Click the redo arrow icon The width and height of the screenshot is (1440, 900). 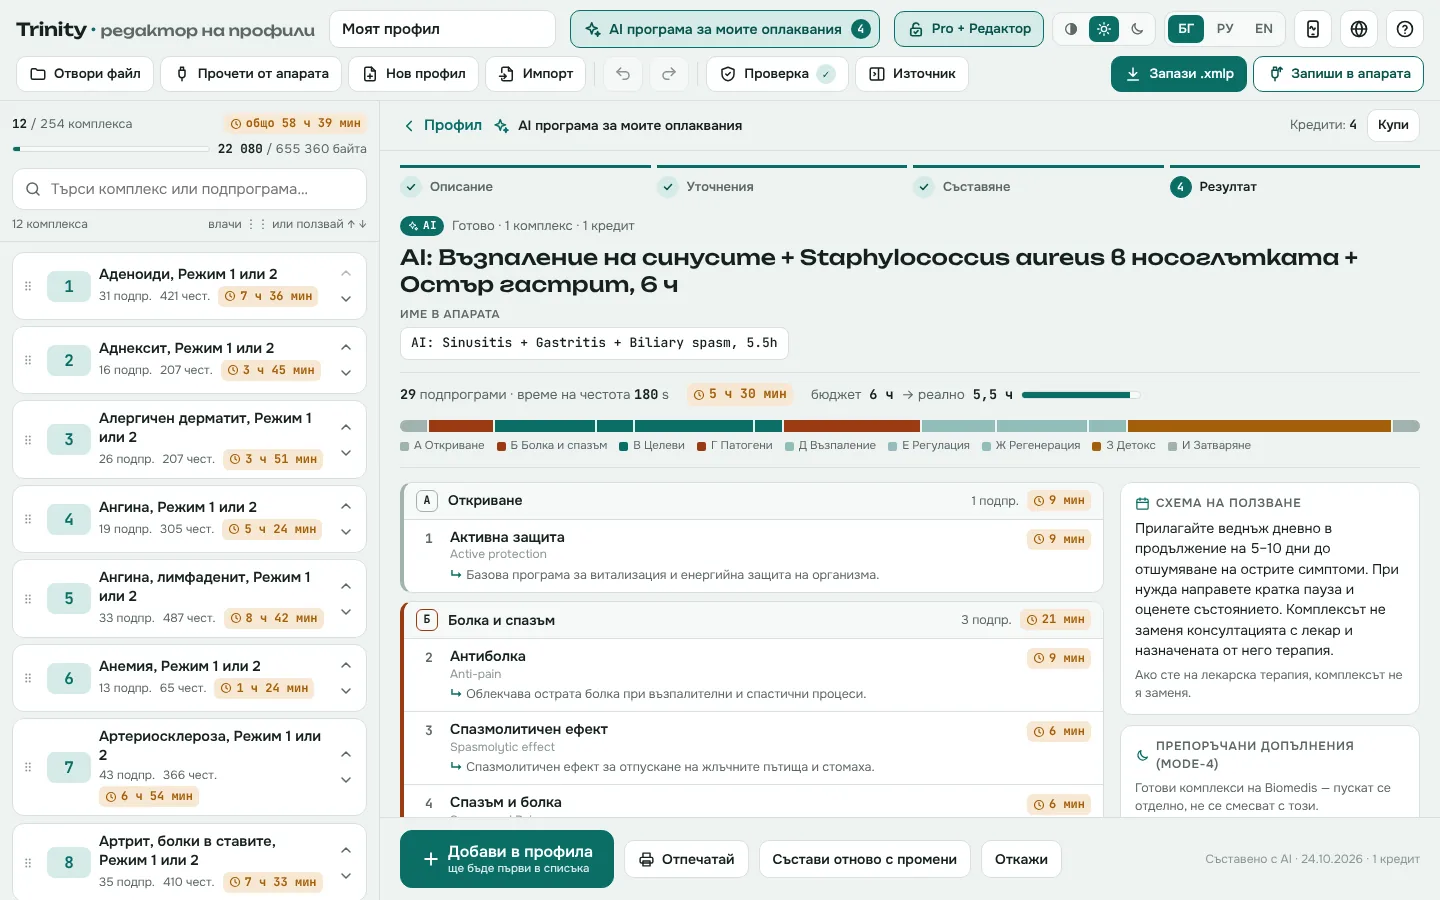pos(669,74)
